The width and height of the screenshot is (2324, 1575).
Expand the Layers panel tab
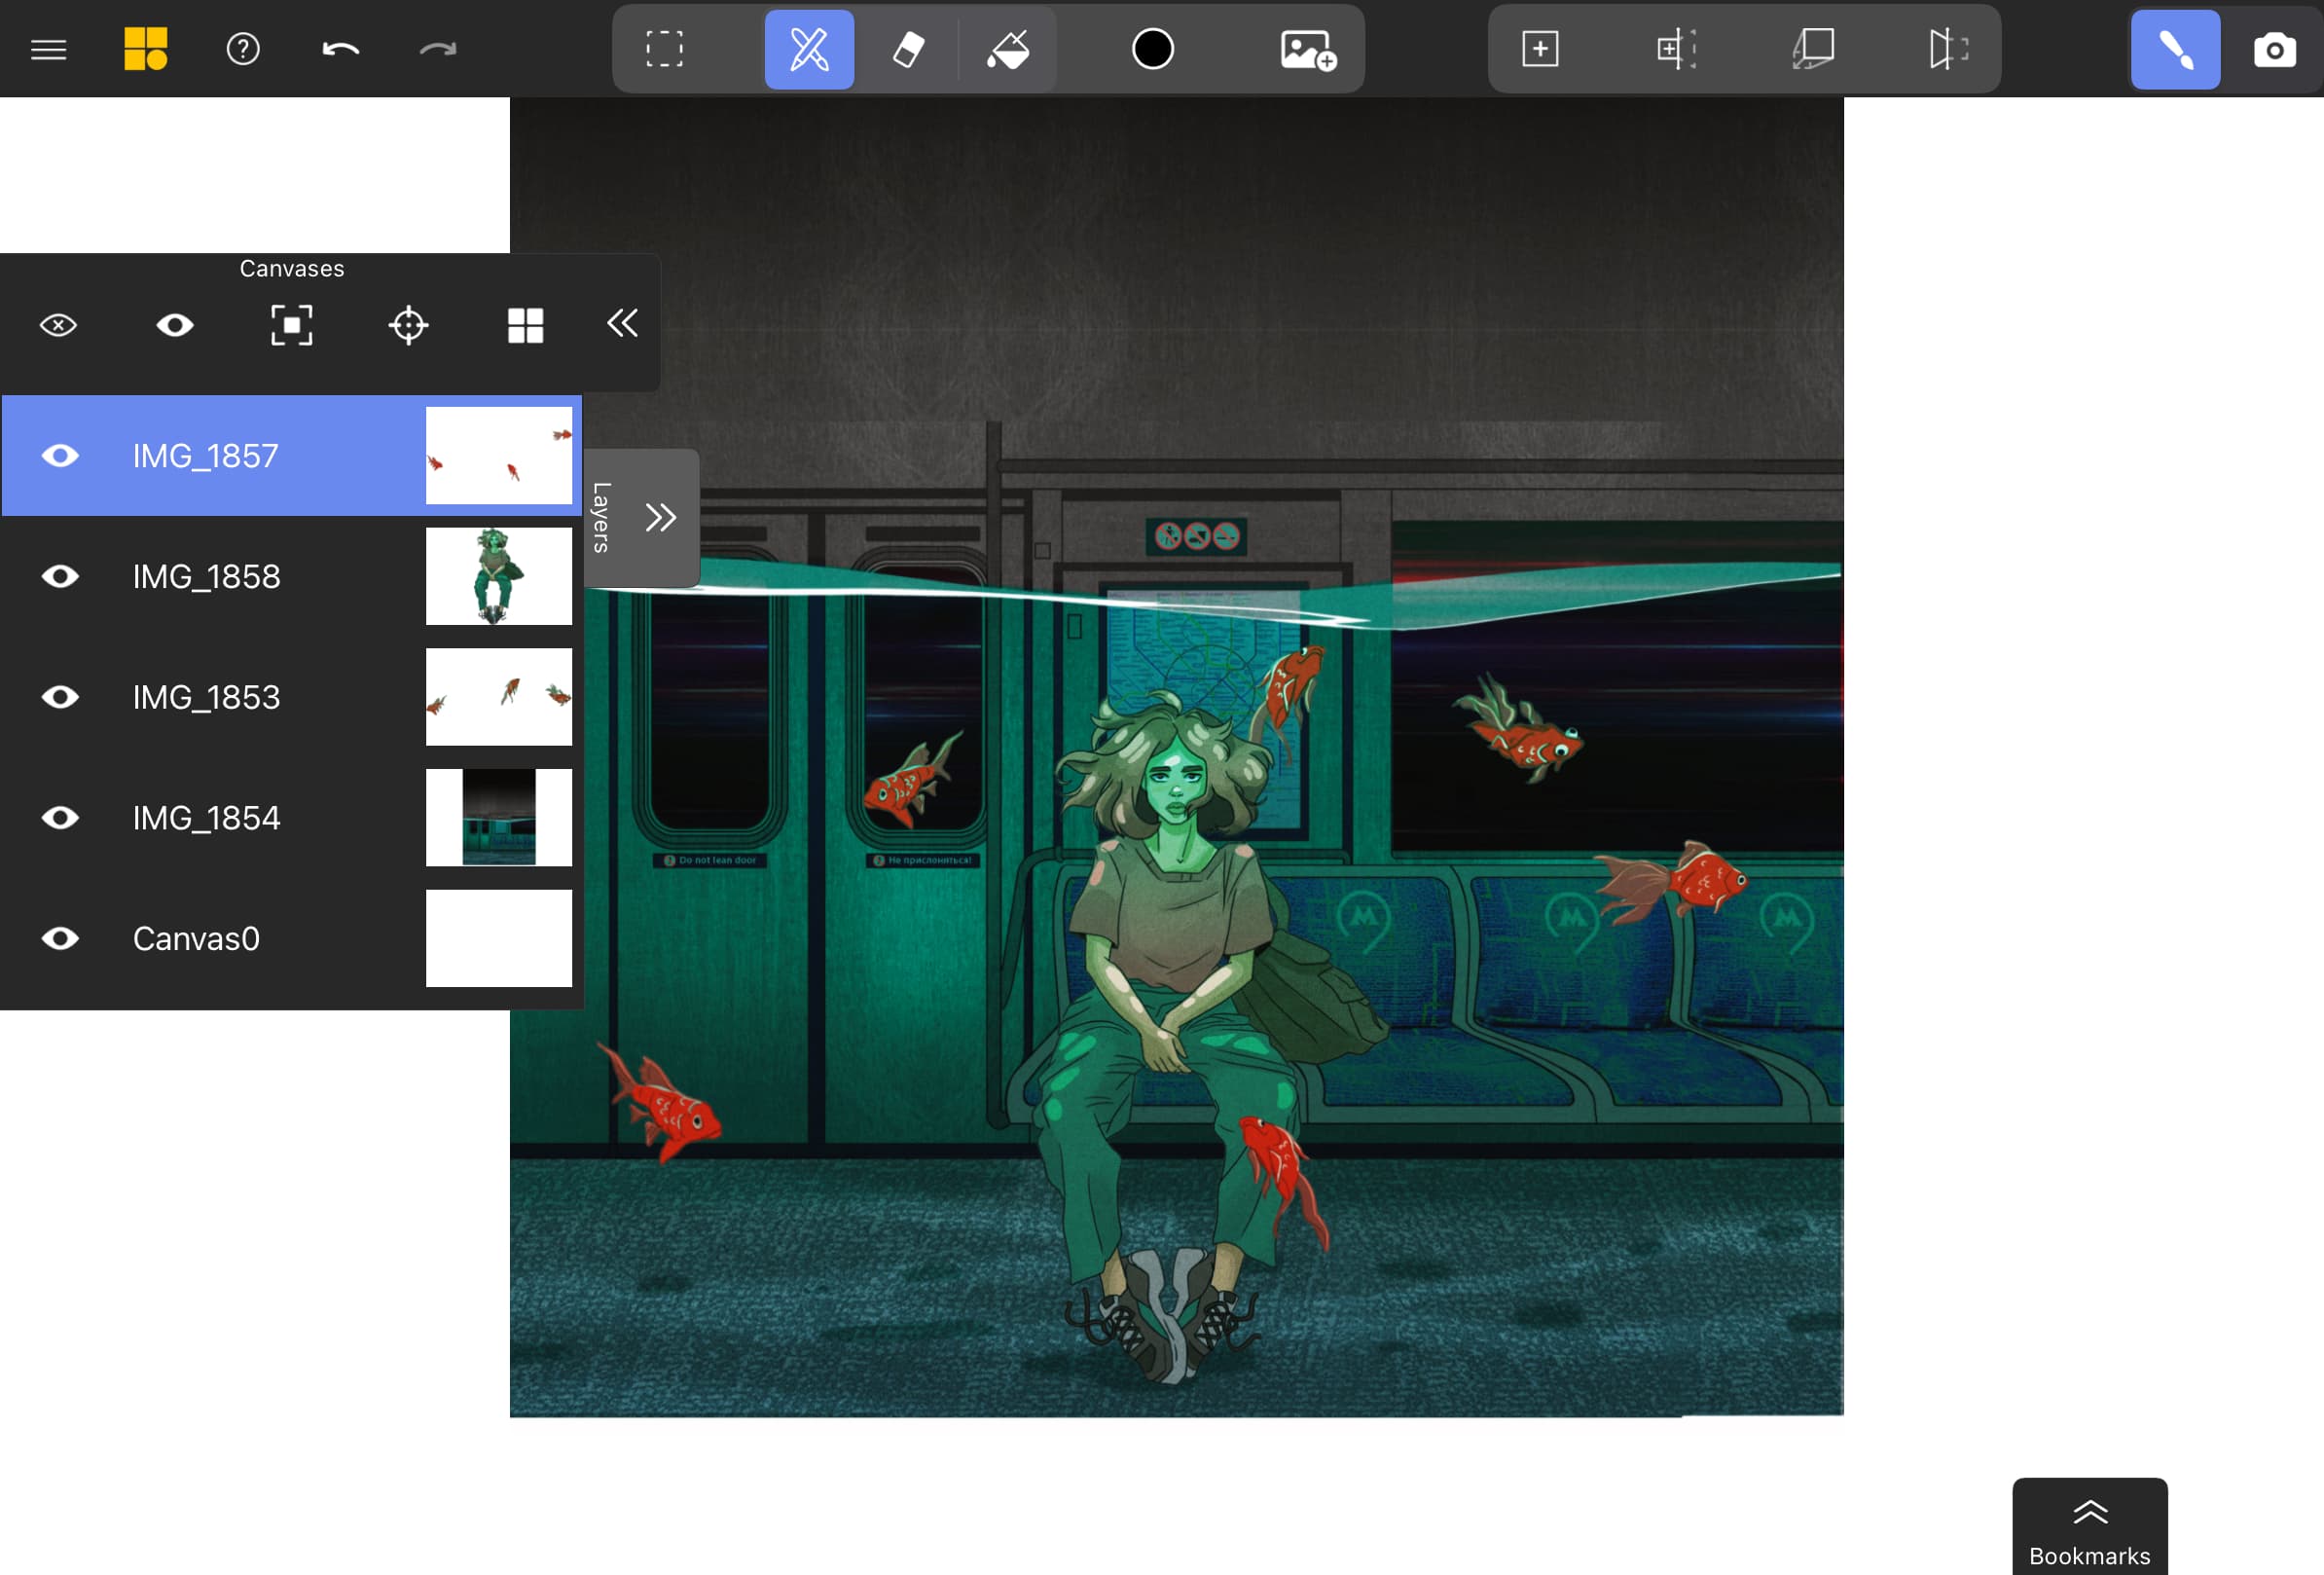(x=641, y=517)
